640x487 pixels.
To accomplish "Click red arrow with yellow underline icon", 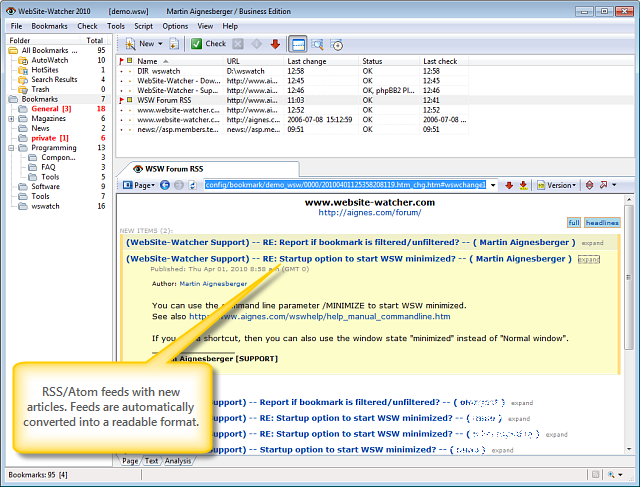I will click(523, 185).
